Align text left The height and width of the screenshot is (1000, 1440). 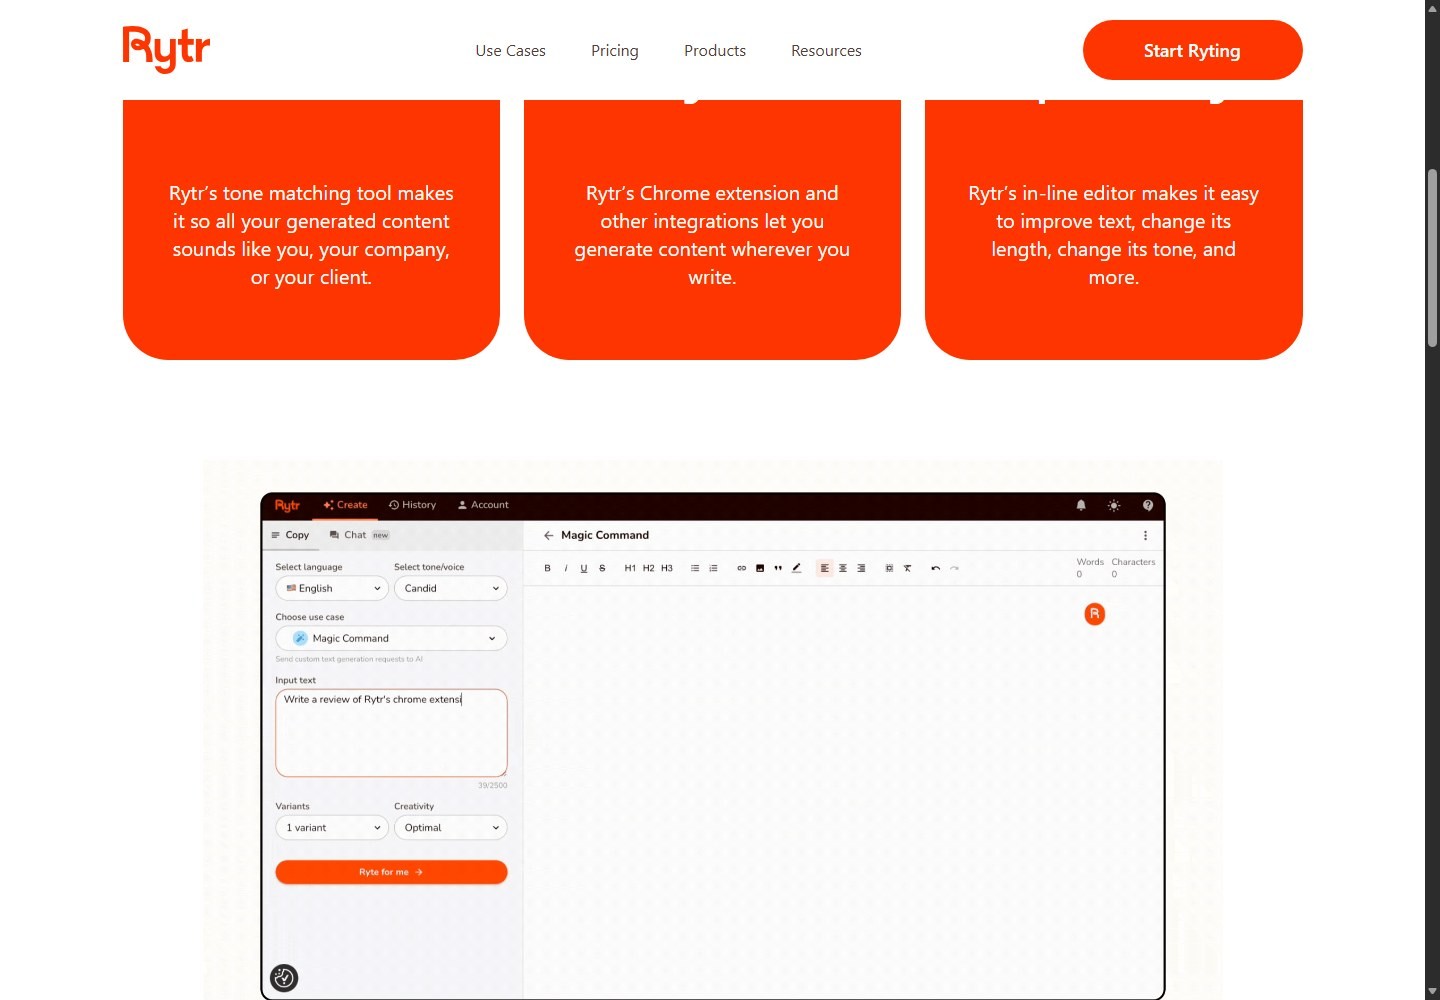pos(825,568)
